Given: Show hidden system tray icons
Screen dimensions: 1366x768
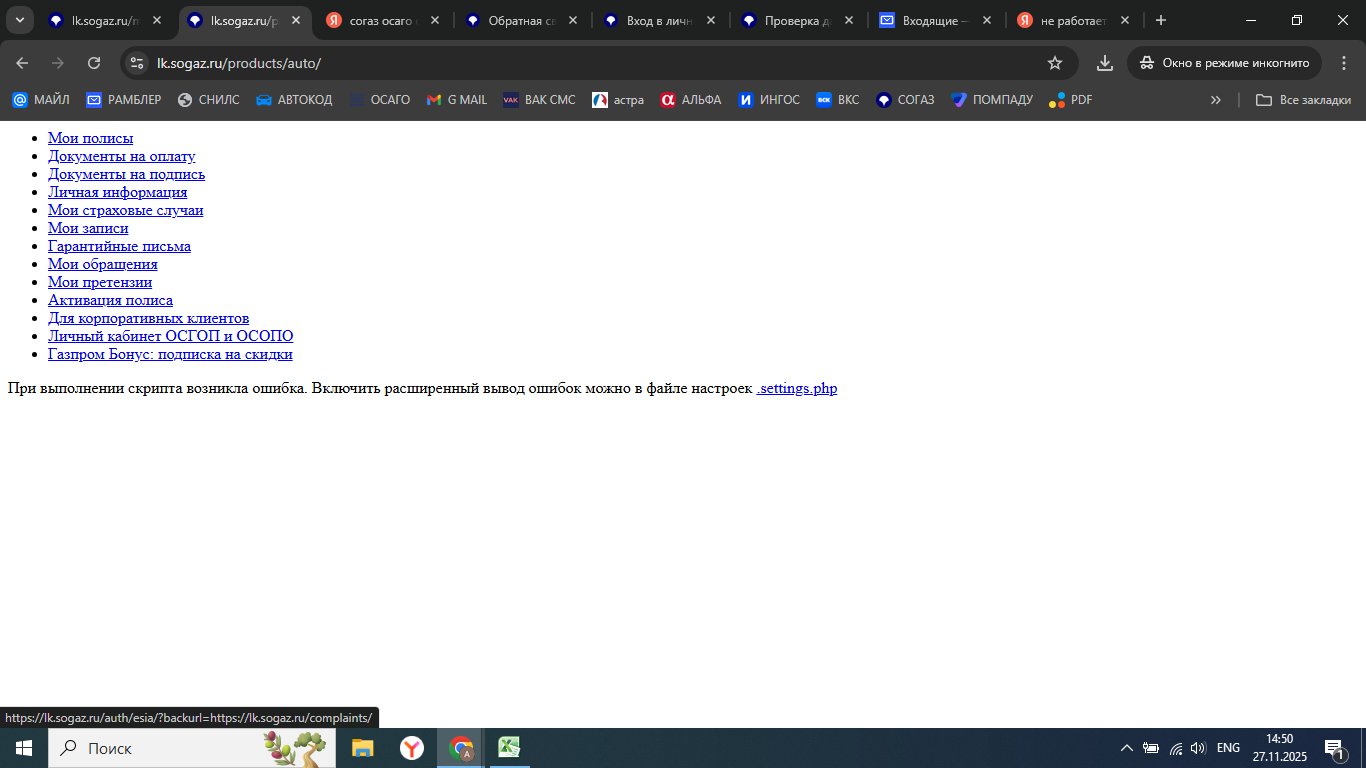Looking at the screenshot, I should (x=1126, y=748).
